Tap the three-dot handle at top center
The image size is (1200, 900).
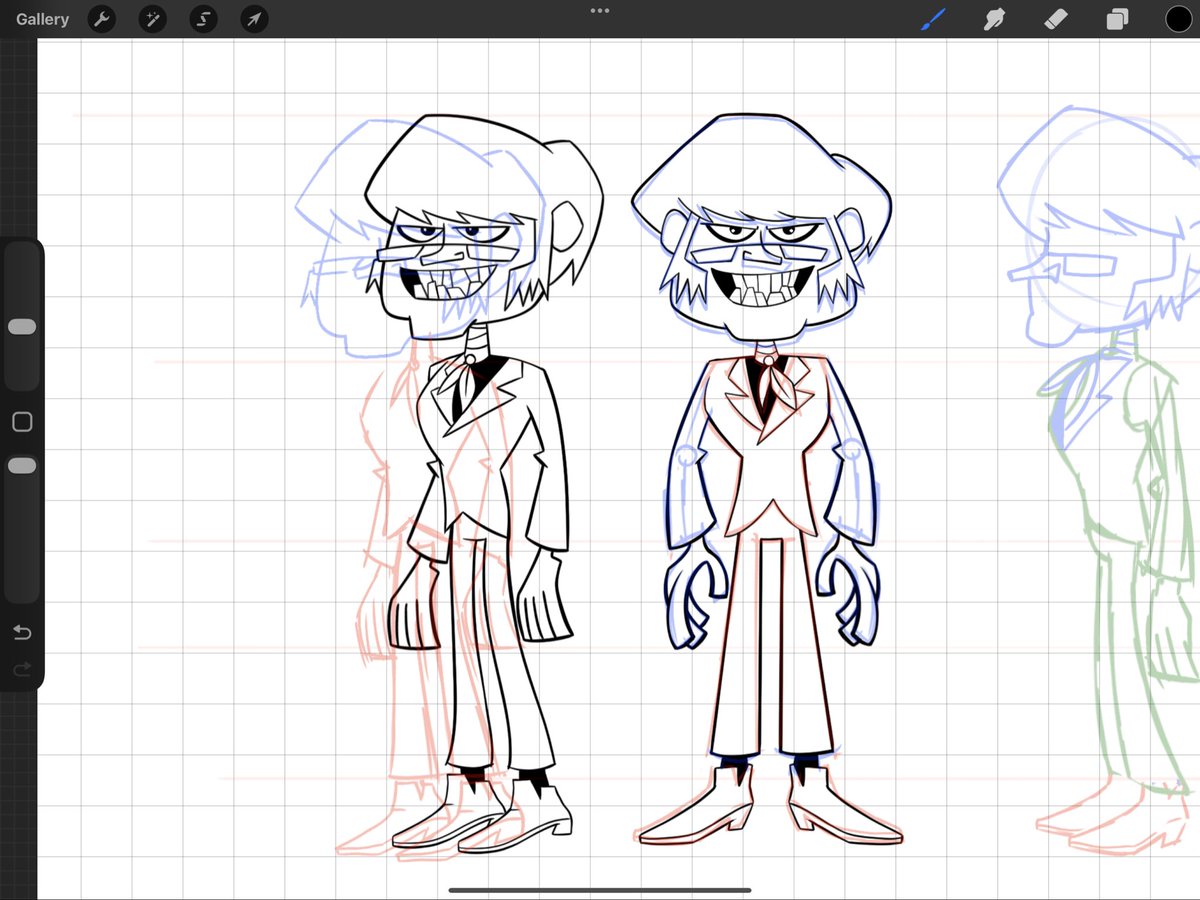pyautogui.click(x=600, y=11)
